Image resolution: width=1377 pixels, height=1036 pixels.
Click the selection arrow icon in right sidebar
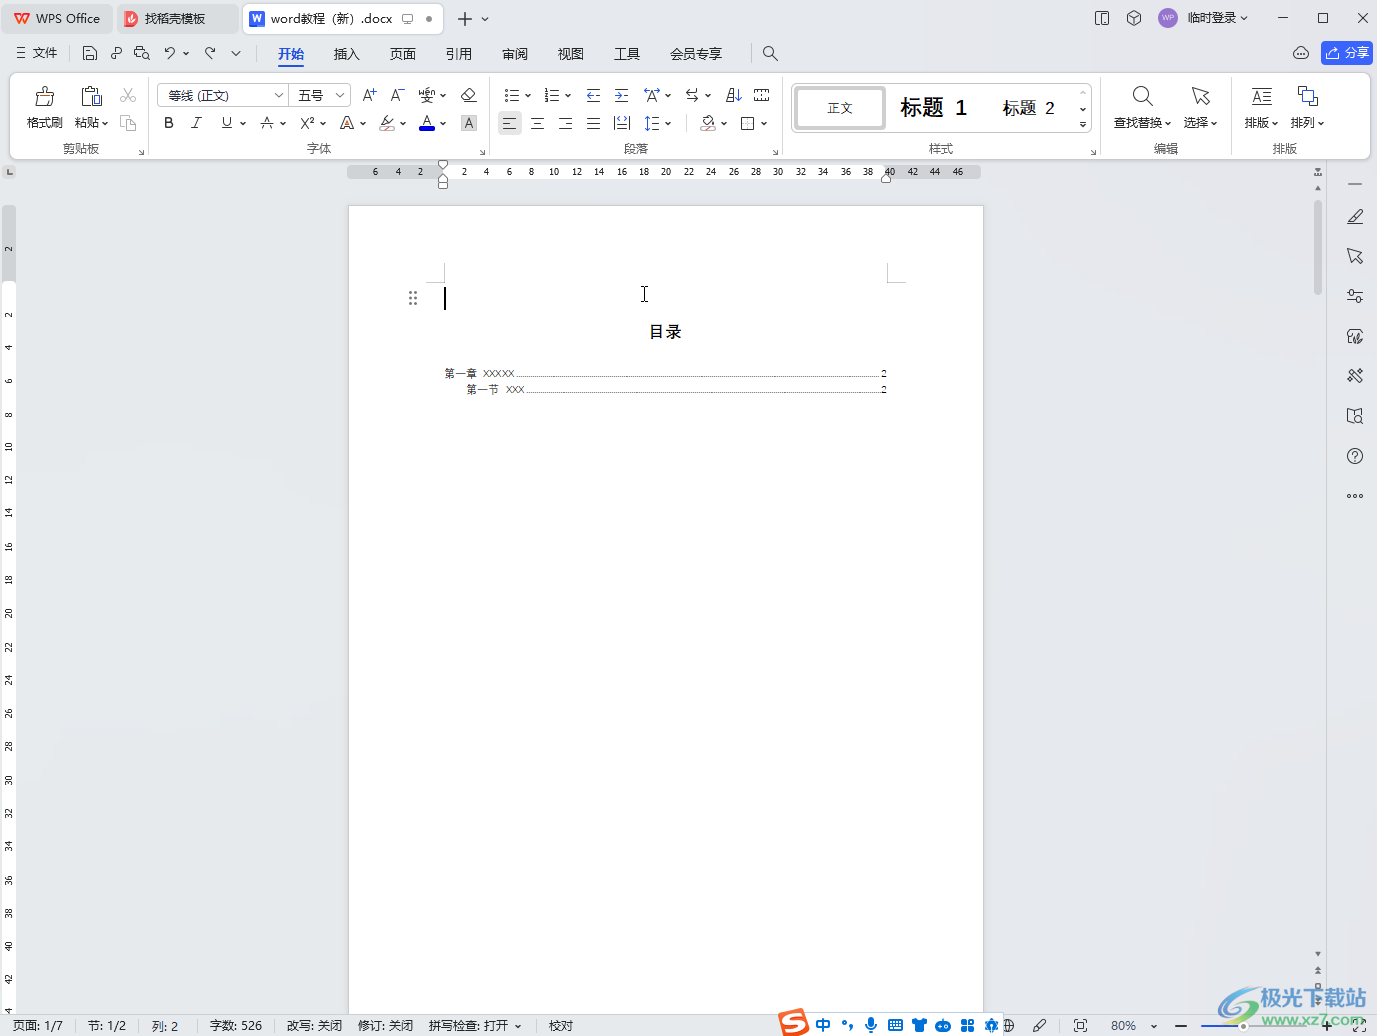coord(1355,256)
